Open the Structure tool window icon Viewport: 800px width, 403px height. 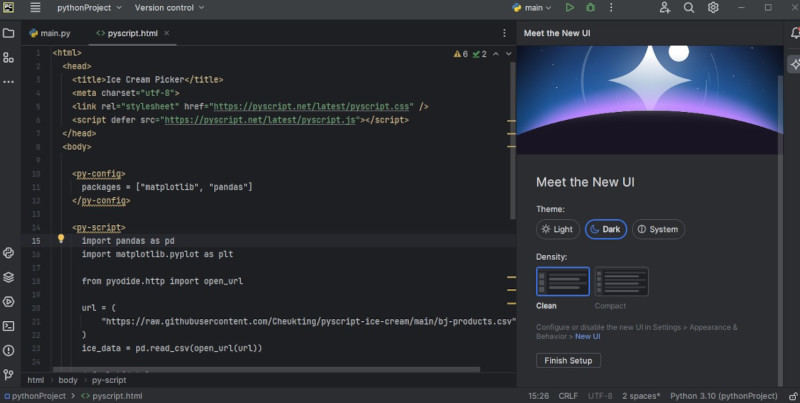pyautogui.click(x=9, y=58)
